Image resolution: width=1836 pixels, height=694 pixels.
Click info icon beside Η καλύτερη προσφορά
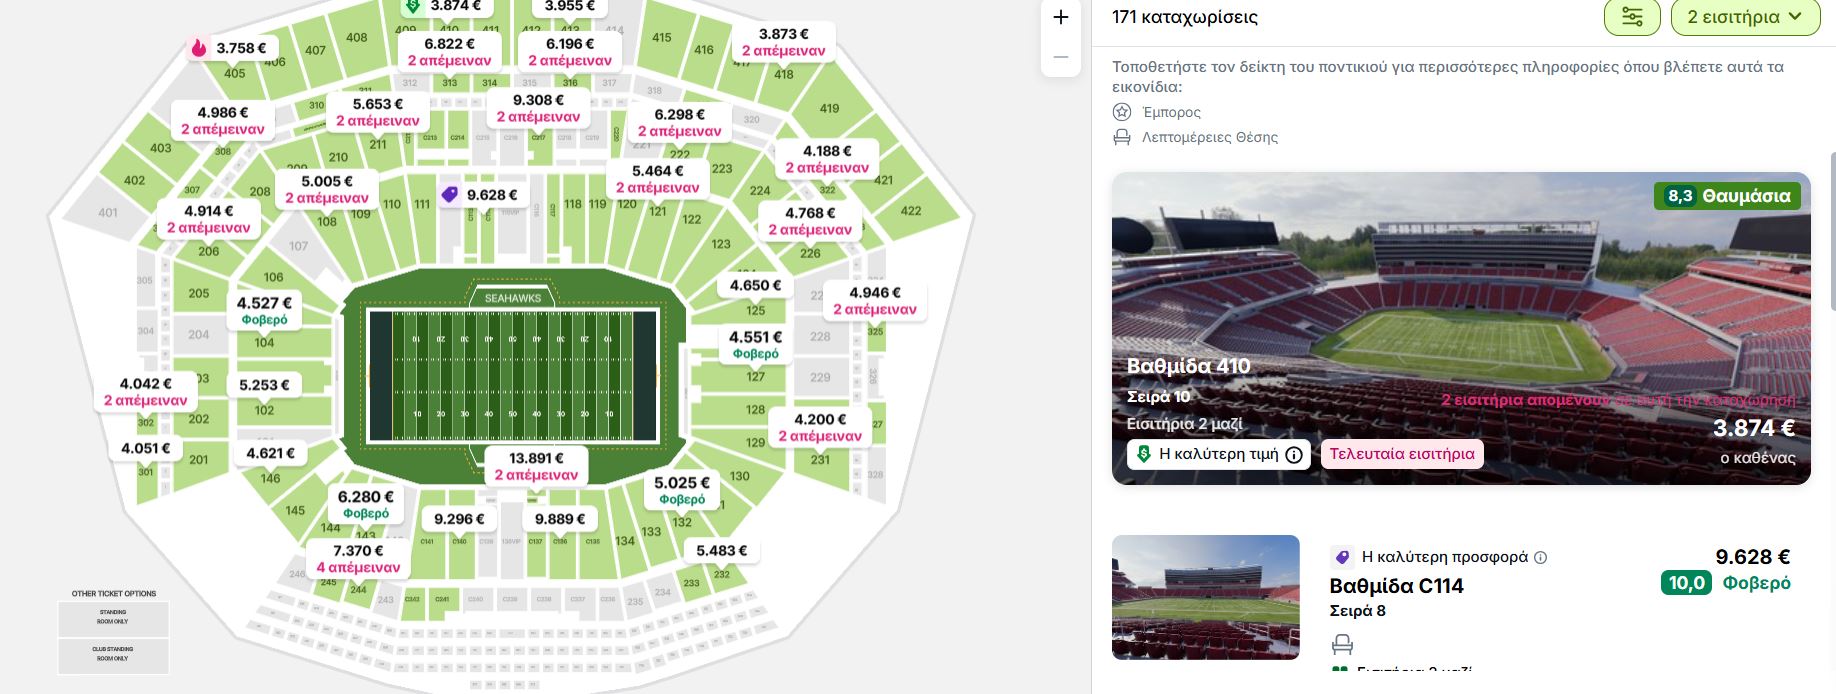pos(1541,558)
